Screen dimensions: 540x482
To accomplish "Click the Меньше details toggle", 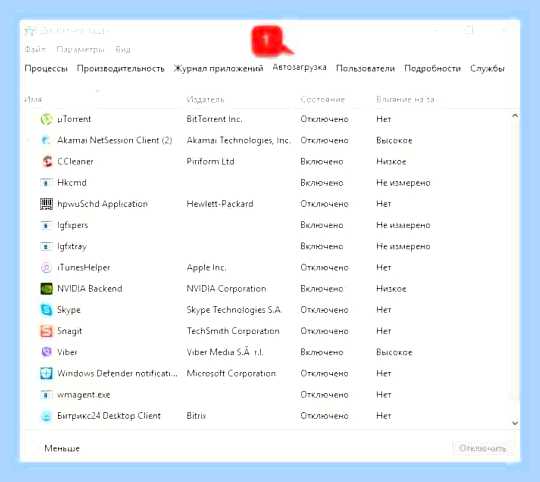I will pos(62,449).
